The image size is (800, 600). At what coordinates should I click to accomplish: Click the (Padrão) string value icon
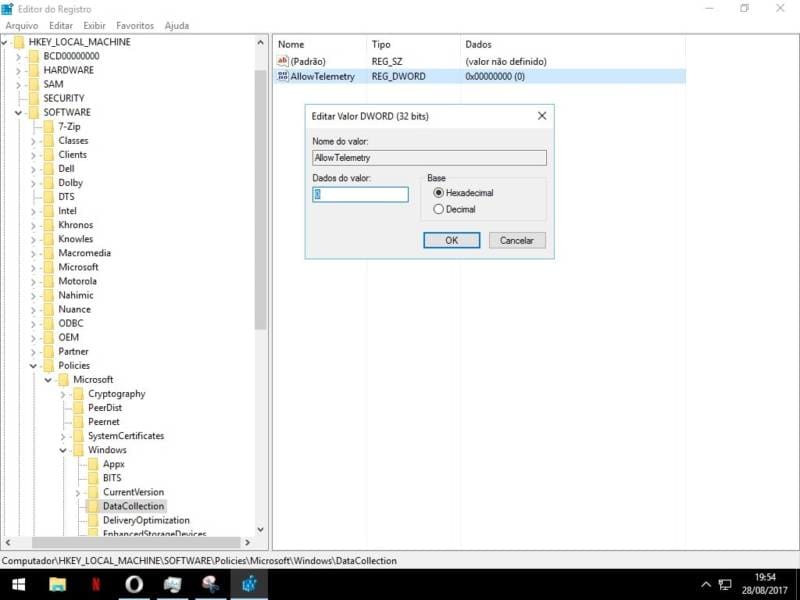(283, 61)
